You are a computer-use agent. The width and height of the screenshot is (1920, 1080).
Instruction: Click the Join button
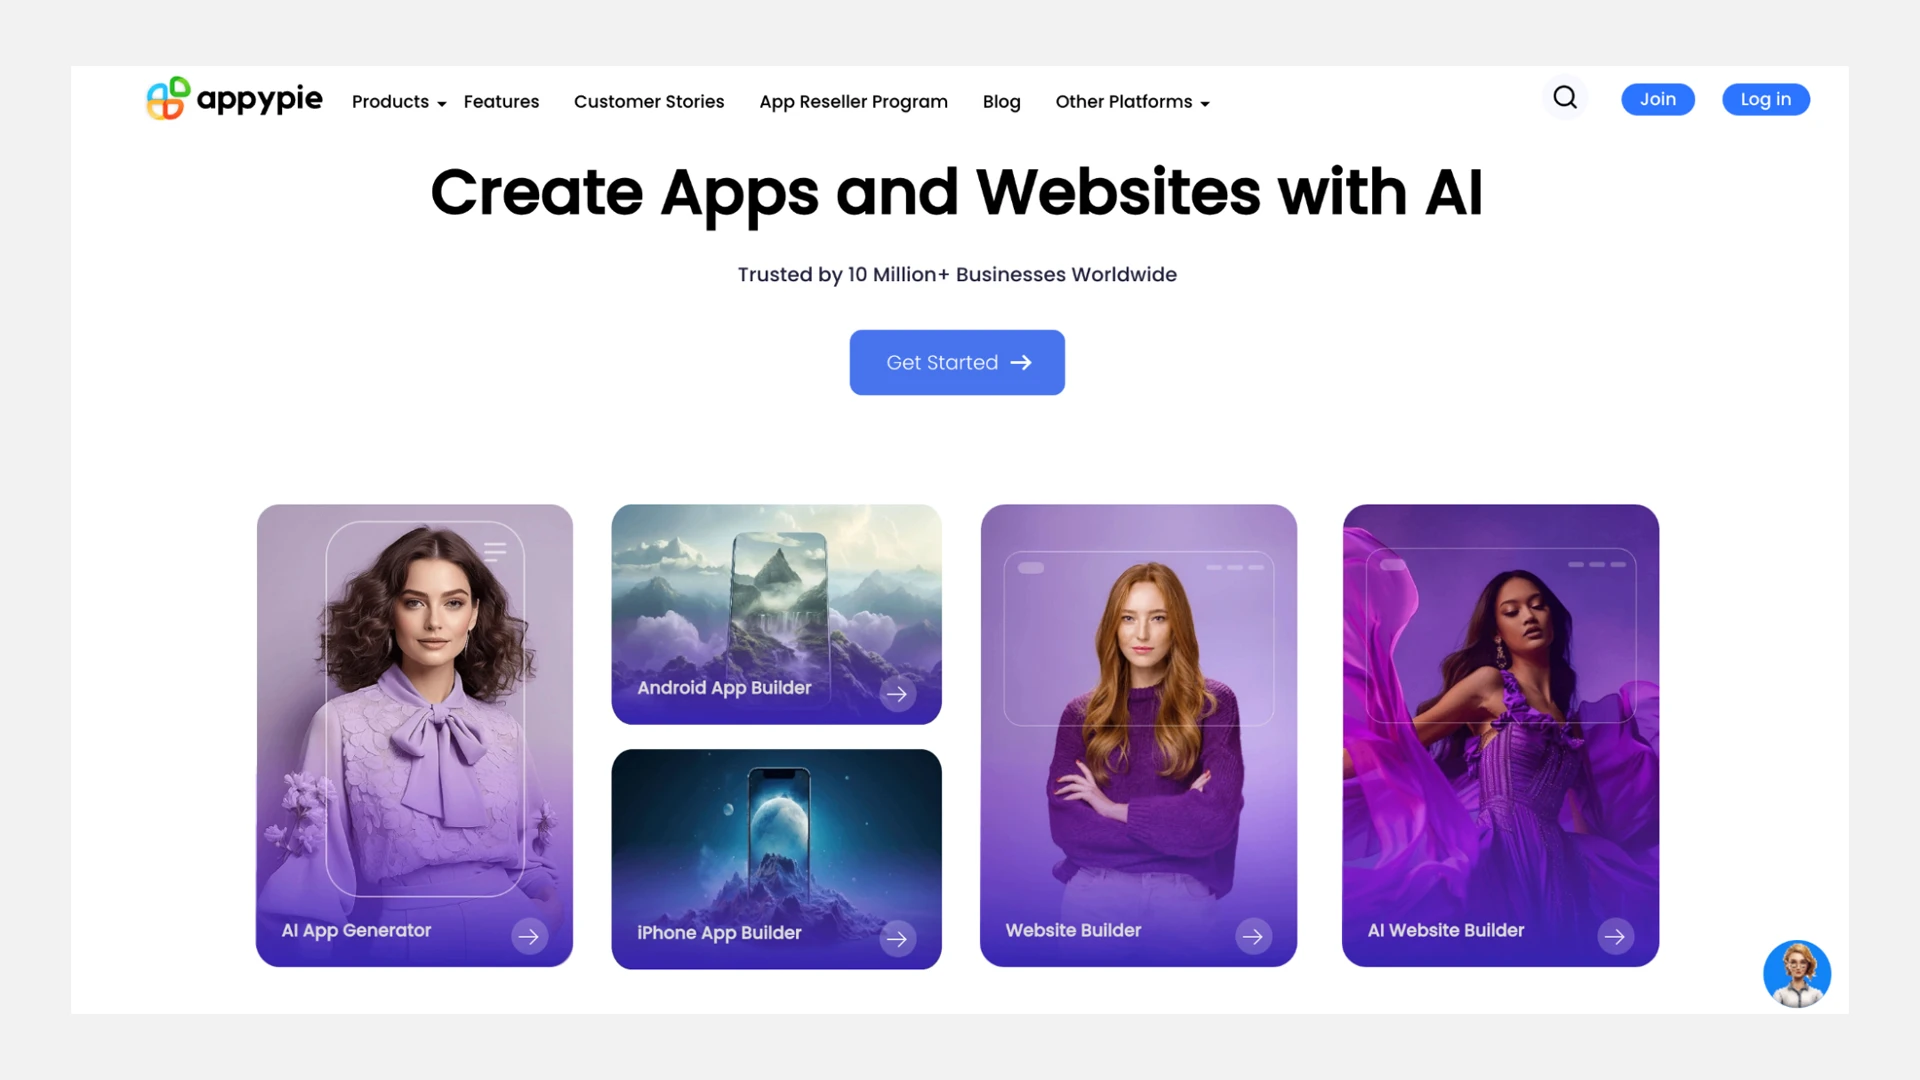pos(1658,99)
